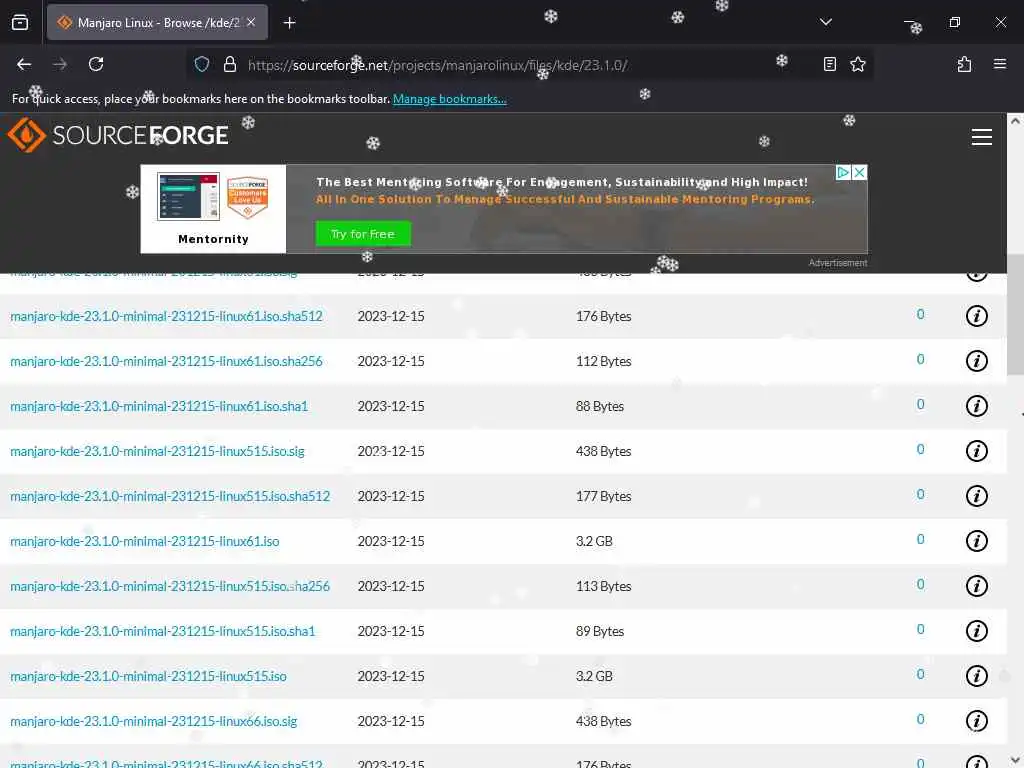This screenshot has height=768, width=1024.
Task: Reload the current page
Action: coord(96,64)
